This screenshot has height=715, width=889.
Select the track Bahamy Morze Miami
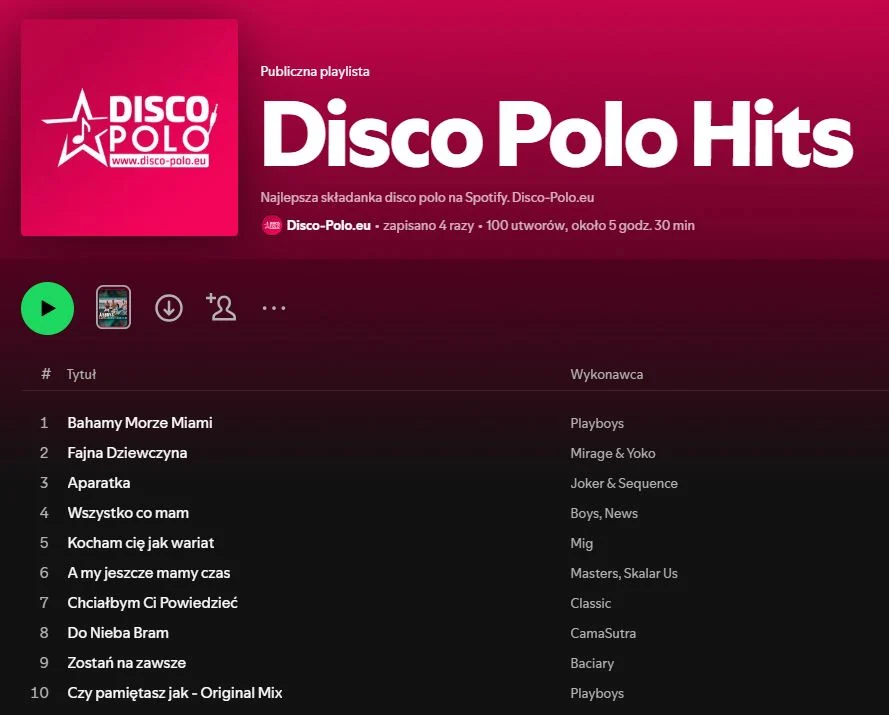click(x=140, y=423)
